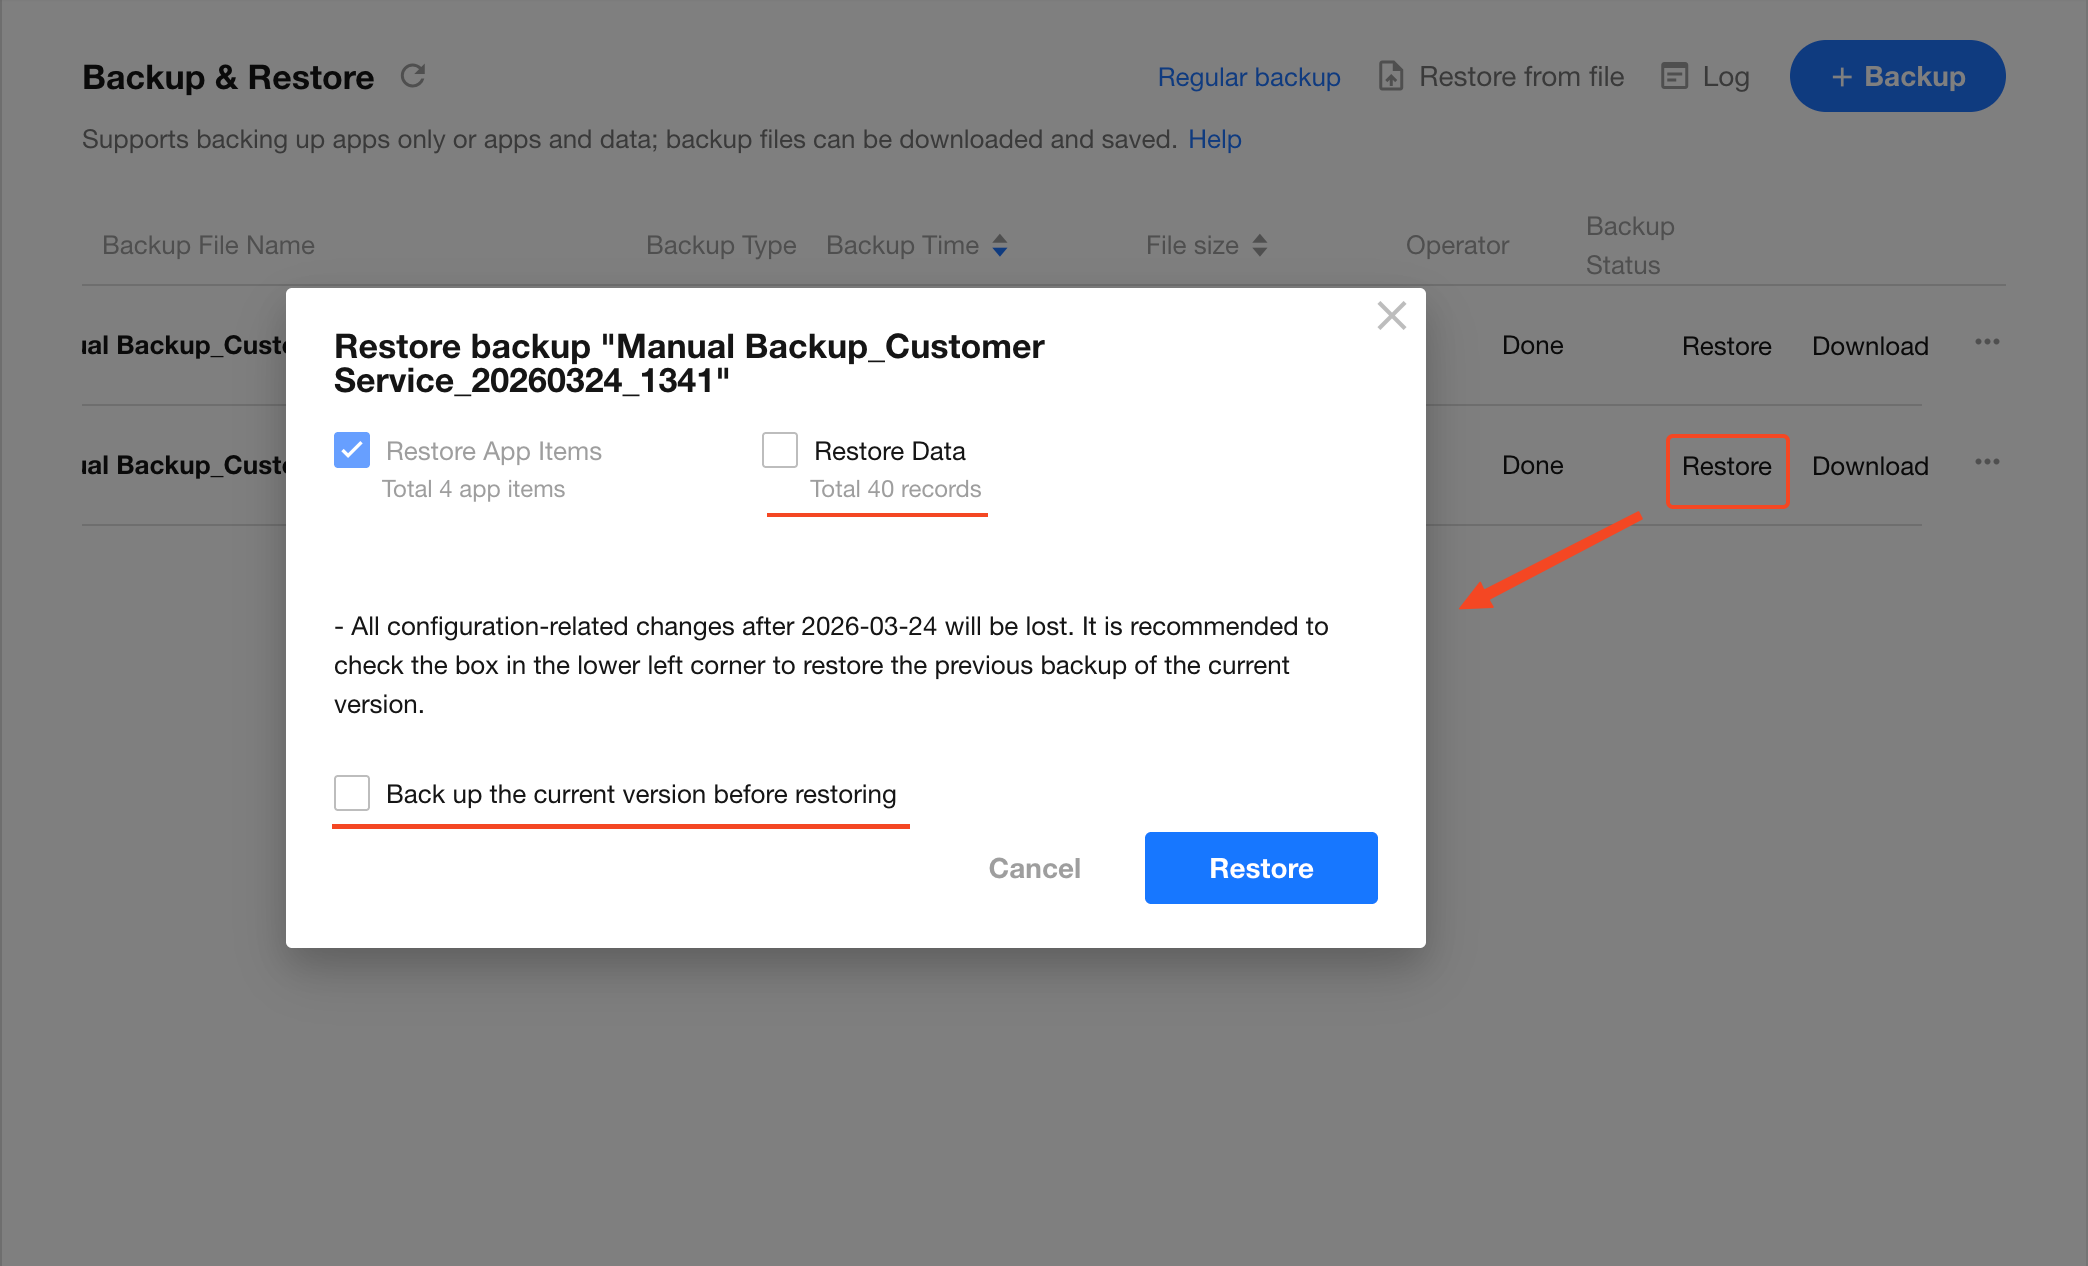Screen dimensions: 2088x1266
Task: Open the Help link
Action: [x=1214, y=139]
